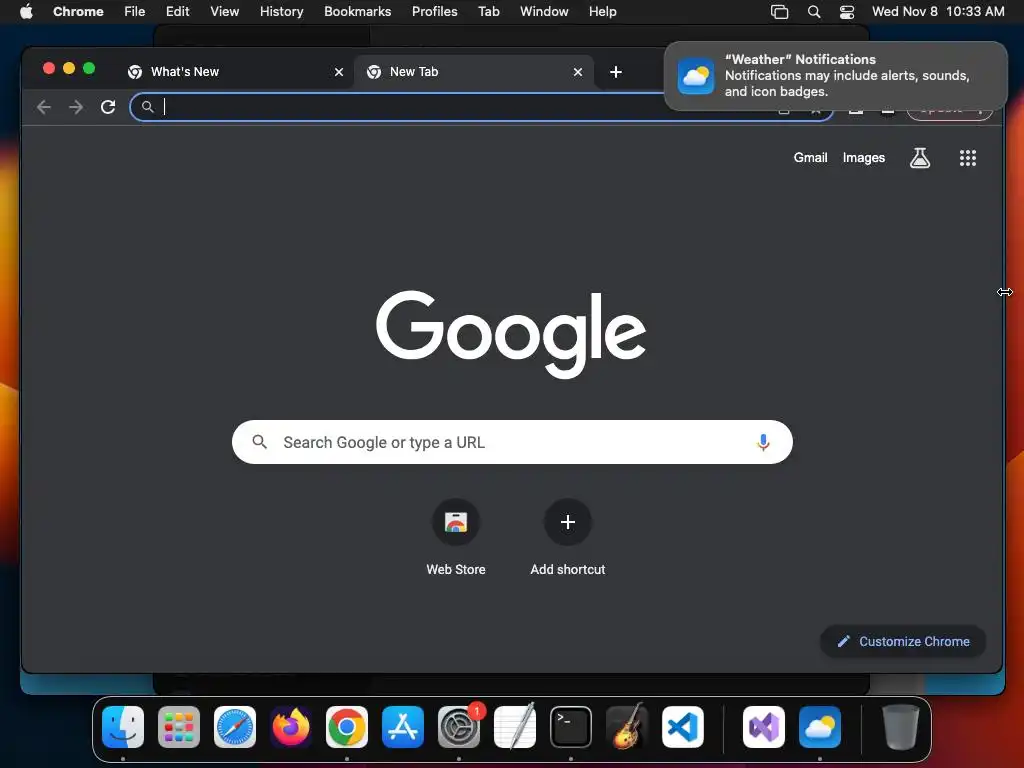Screen dimensions: 1024x768
Task: Click the date and time in menu bar
Action: [x=938, y=12]
